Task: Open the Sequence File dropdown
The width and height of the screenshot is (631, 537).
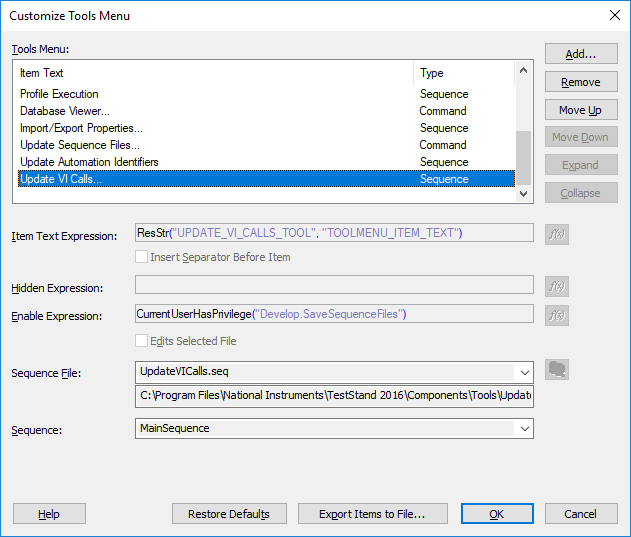Action: 524,372
